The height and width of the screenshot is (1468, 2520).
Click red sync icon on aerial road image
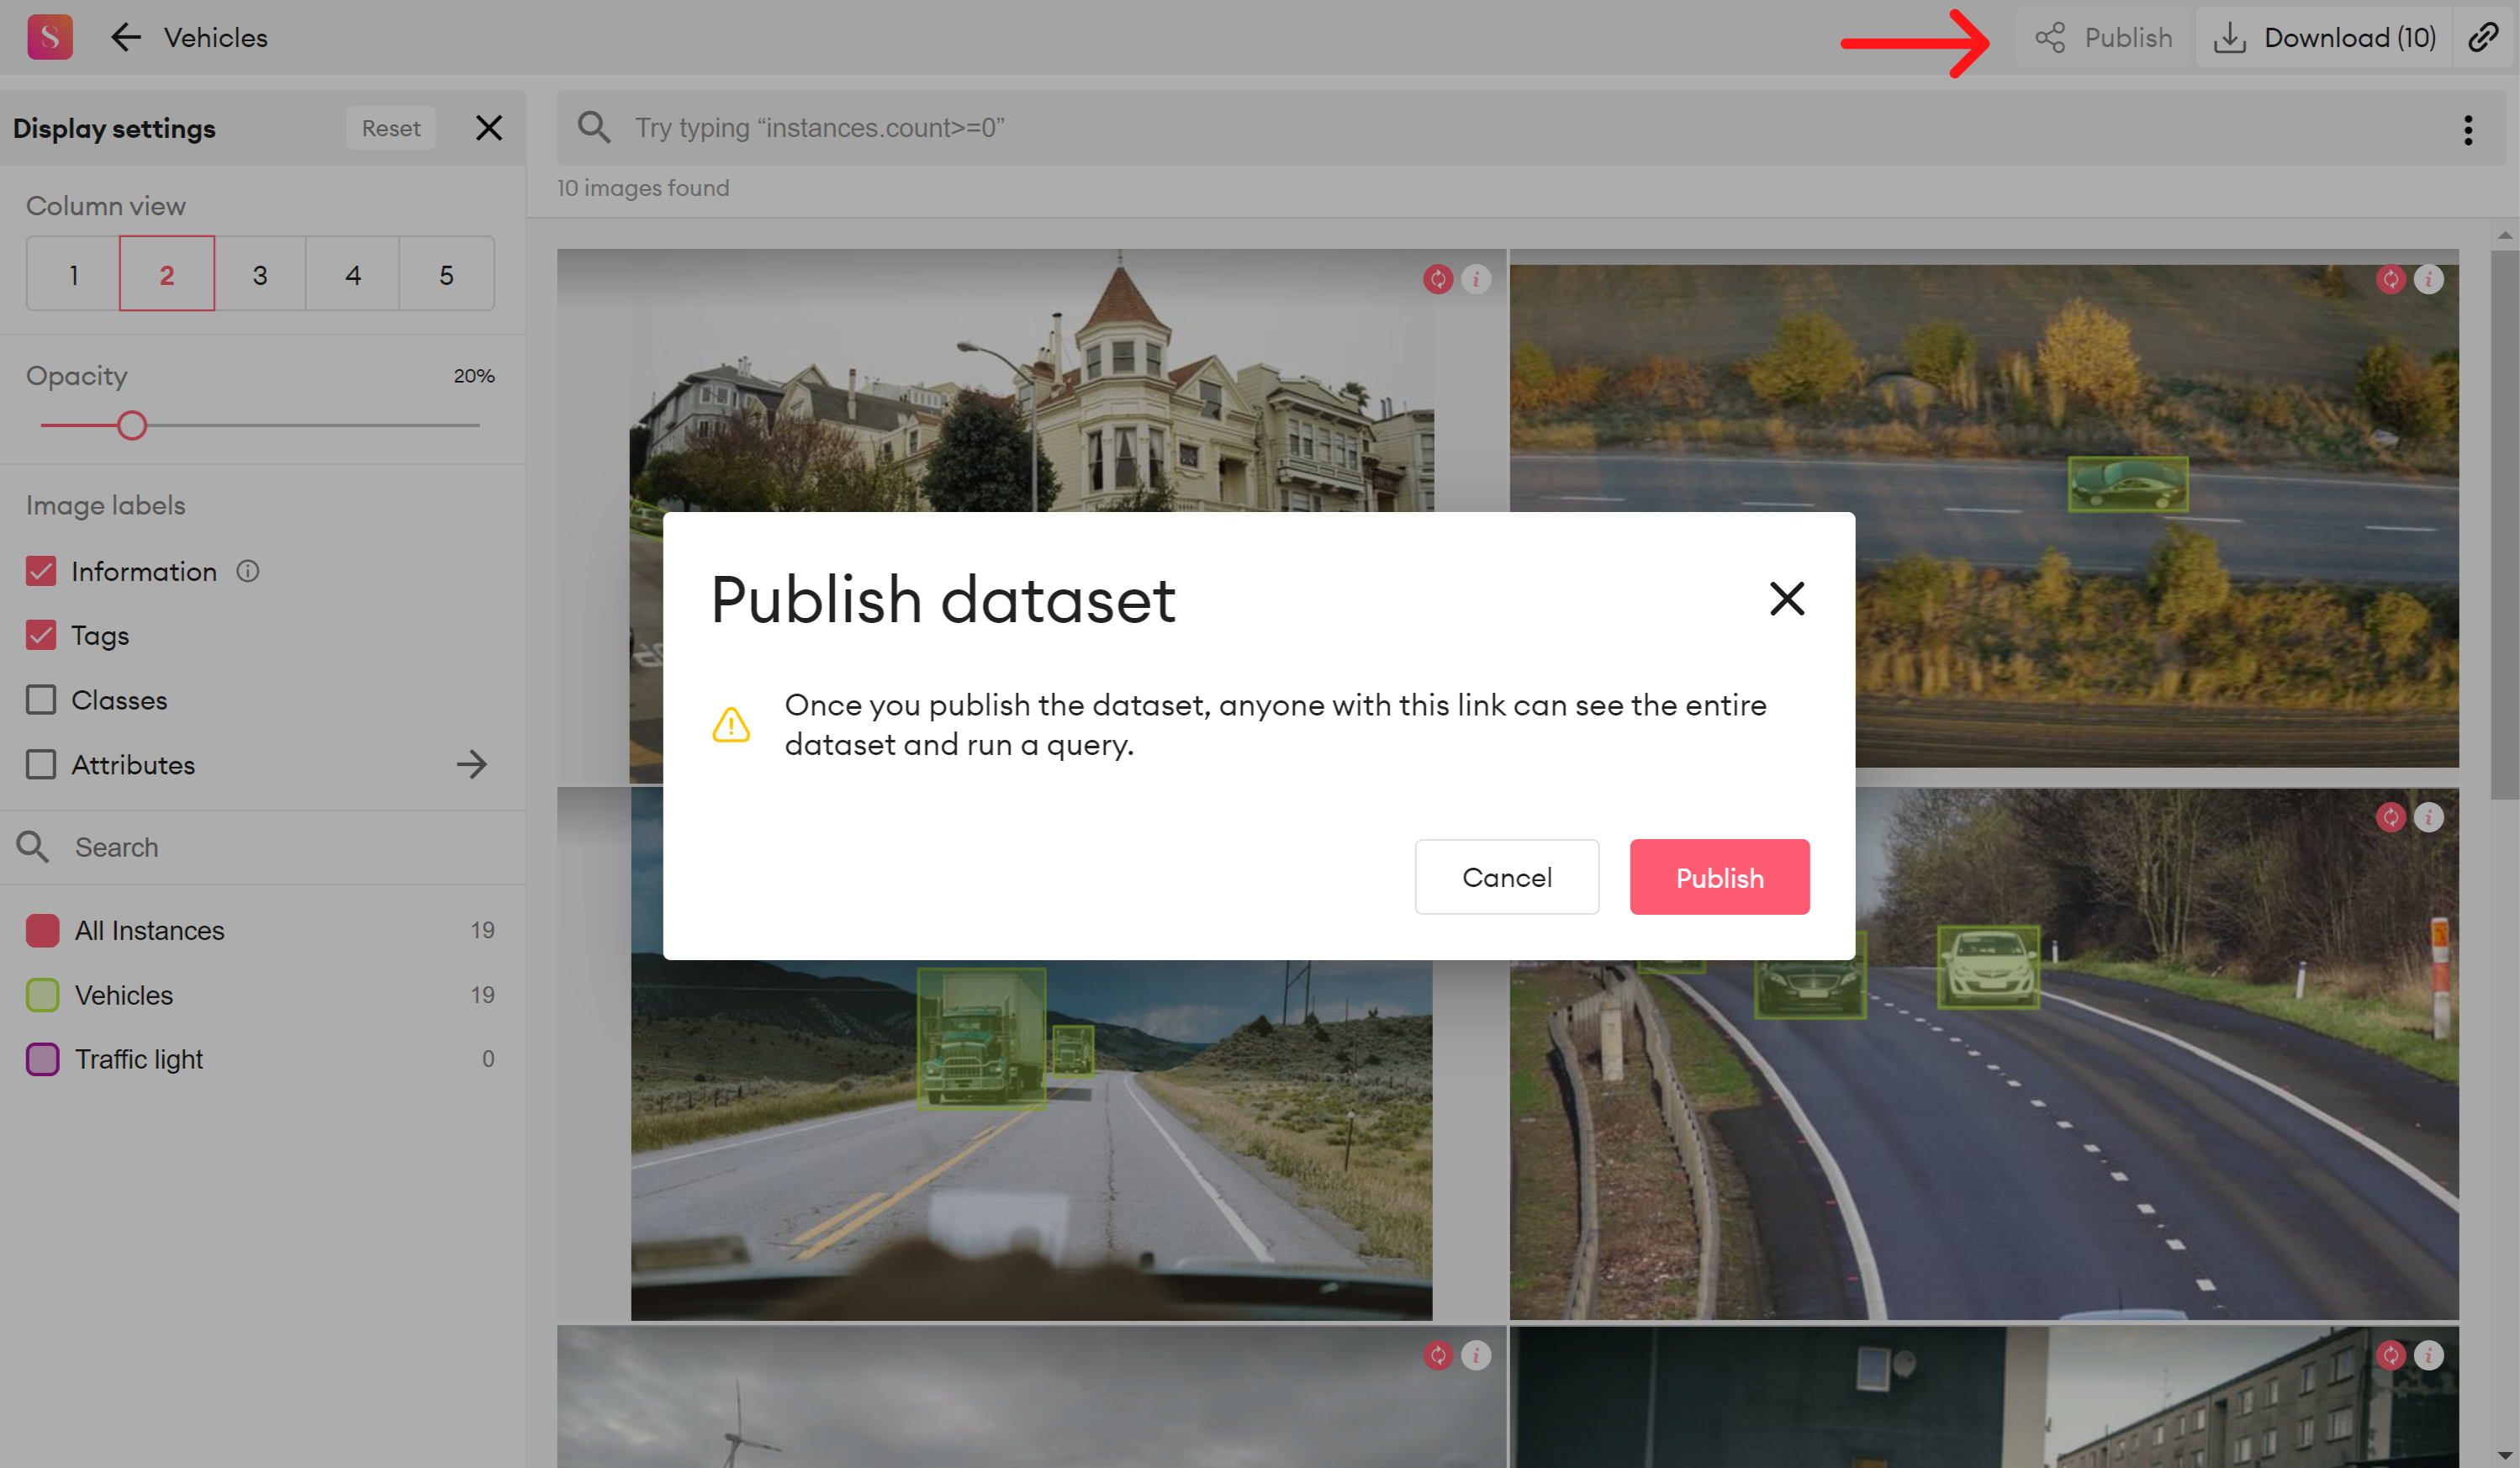(x=2391, y=279)
